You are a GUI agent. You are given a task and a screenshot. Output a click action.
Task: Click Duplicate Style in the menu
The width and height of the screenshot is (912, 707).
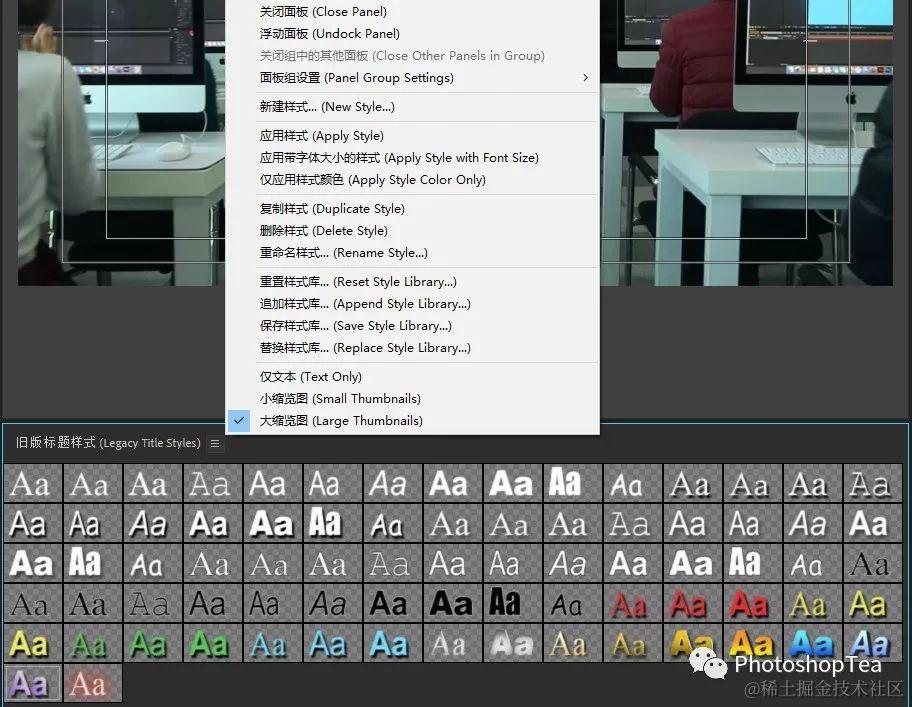(x=412, y=209)
